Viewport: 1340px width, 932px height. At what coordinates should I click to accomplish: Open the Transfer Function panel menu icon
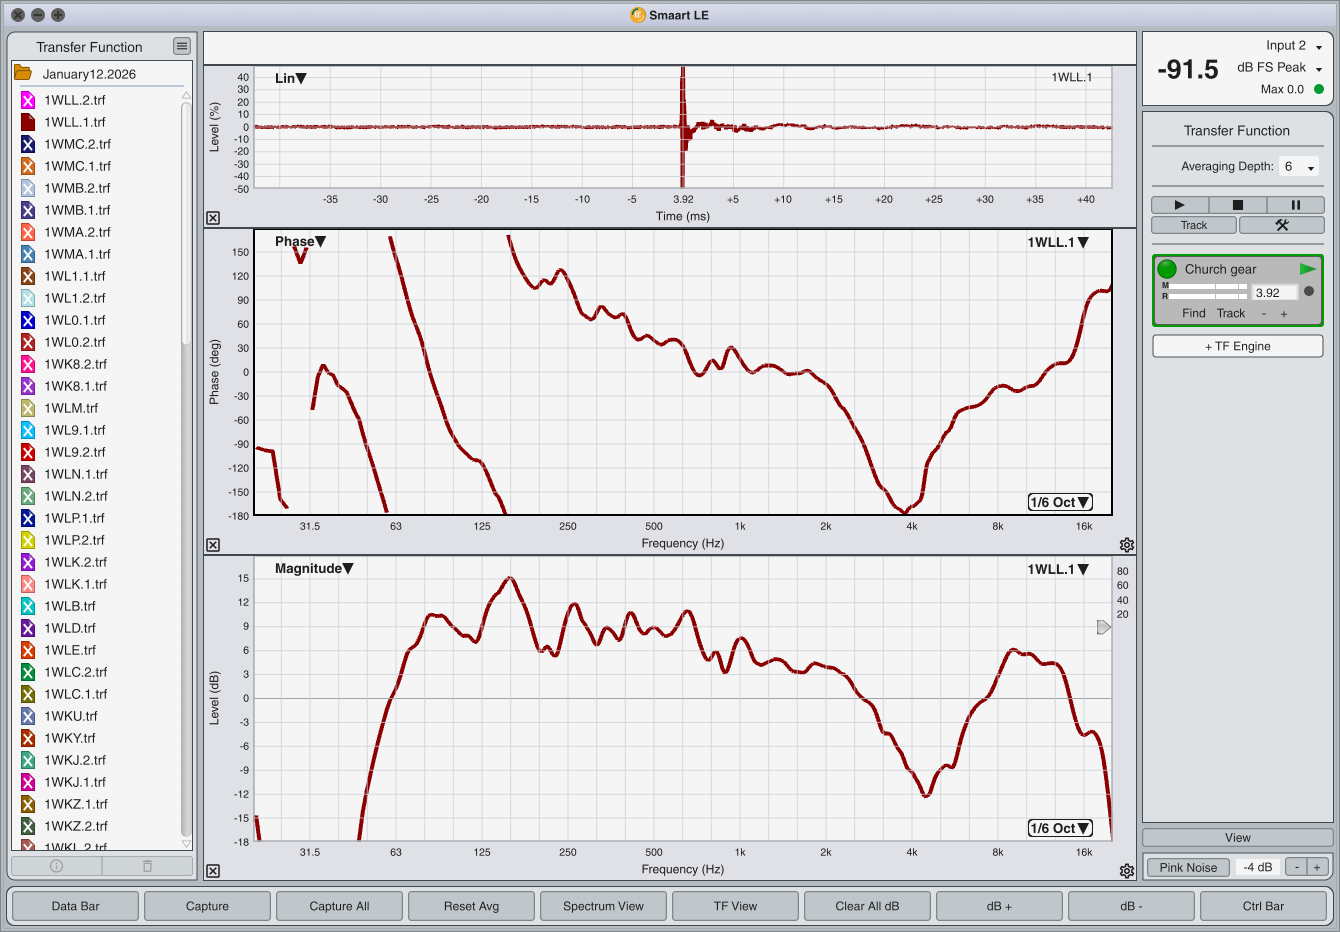pyautogui.click(x=181, y=46)
